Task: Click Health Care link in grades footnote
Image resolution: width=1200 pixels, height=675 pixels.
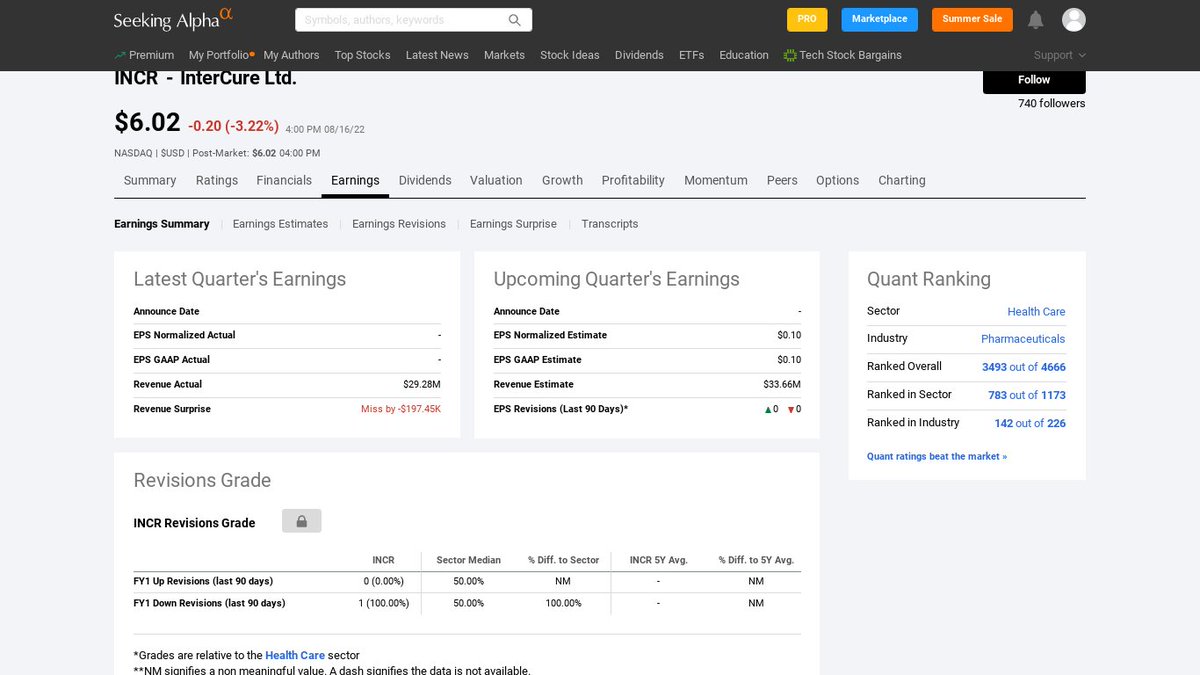Action: [295, 655]
